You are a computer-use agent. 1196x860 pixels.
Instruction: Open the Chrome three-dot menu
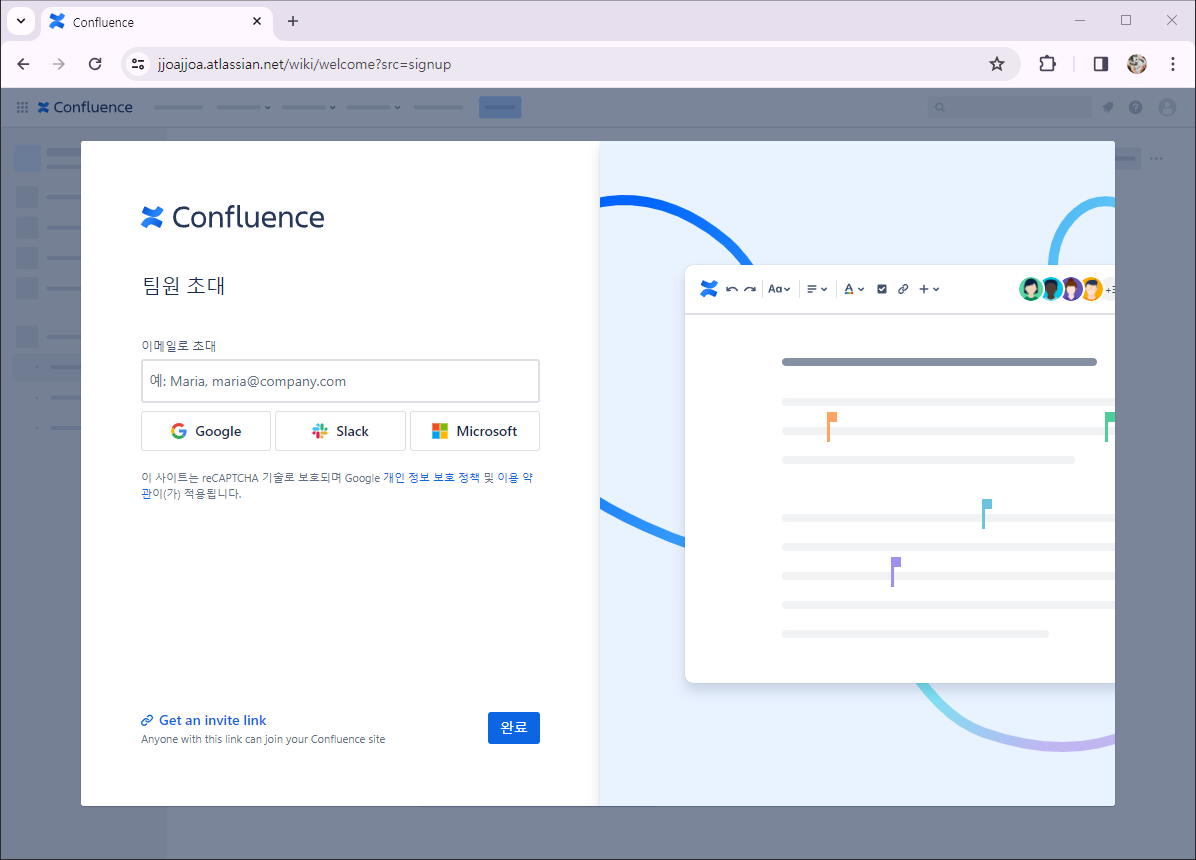coord(1173,64)
